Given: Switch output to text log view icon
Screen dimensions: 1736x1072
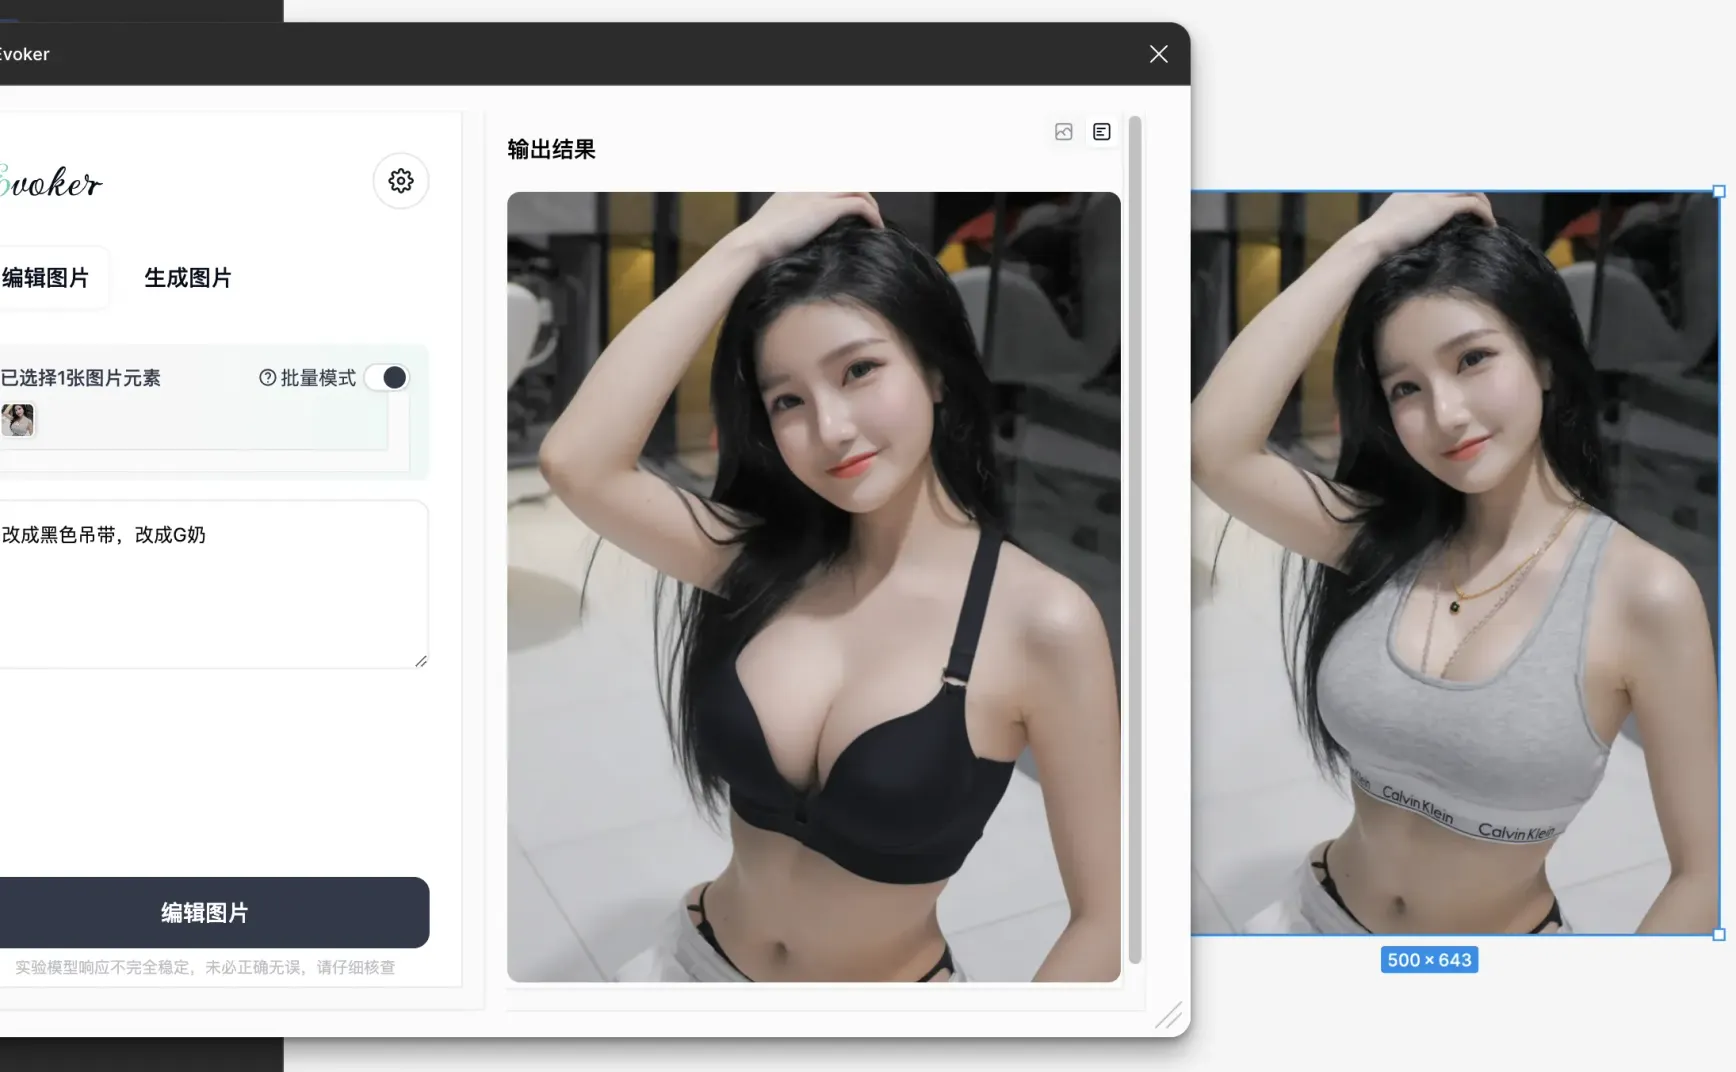Looking at the screenshot, I should (1102, 132).
